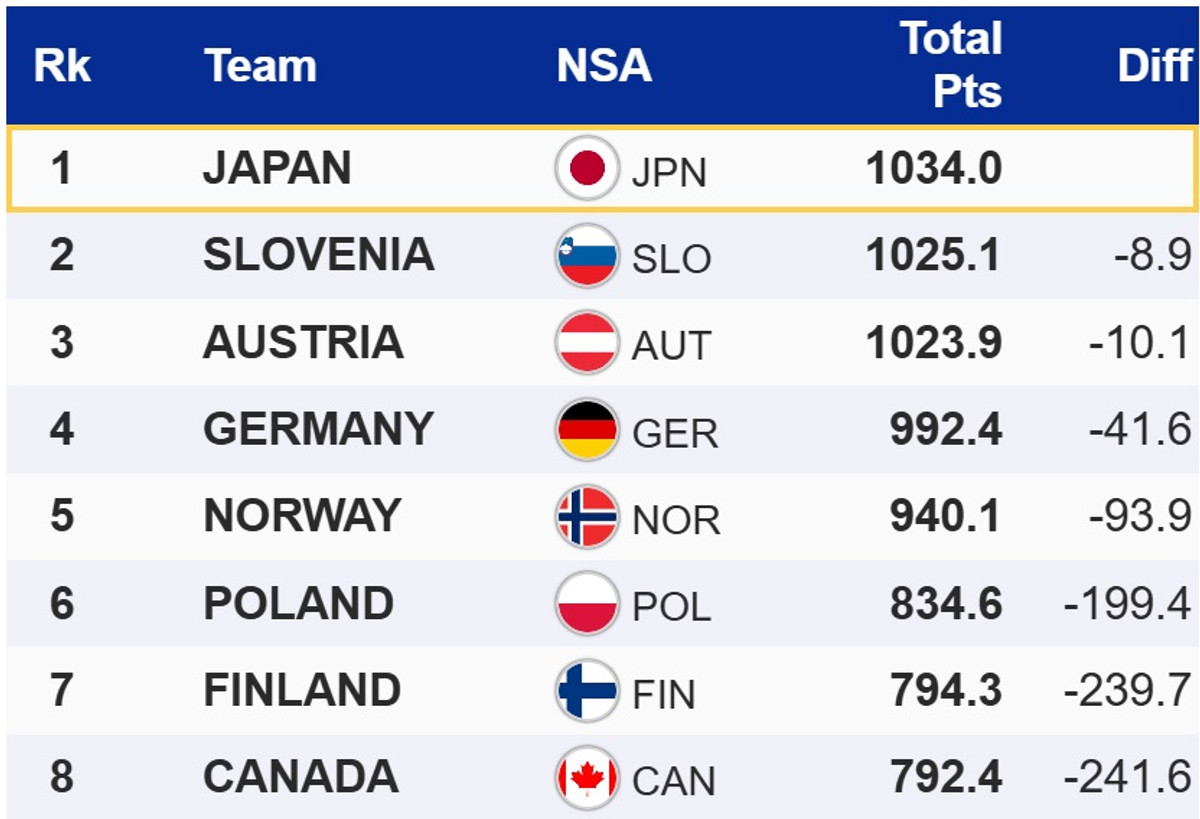Screen dimensions: 1200x819
Task: Sort by the Team column header
Action: [260, 66]
